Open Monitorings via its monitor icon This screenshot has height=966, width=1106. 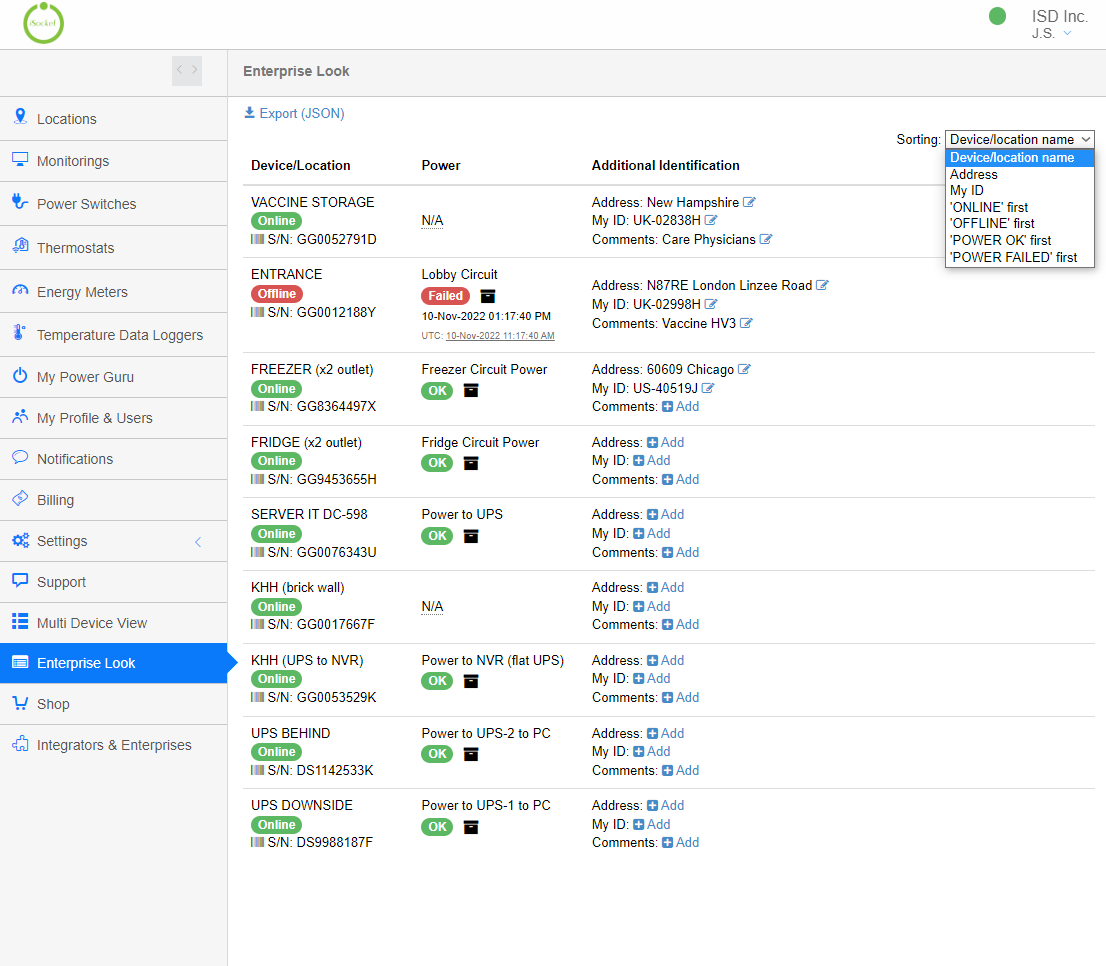(x=20, y=159)
